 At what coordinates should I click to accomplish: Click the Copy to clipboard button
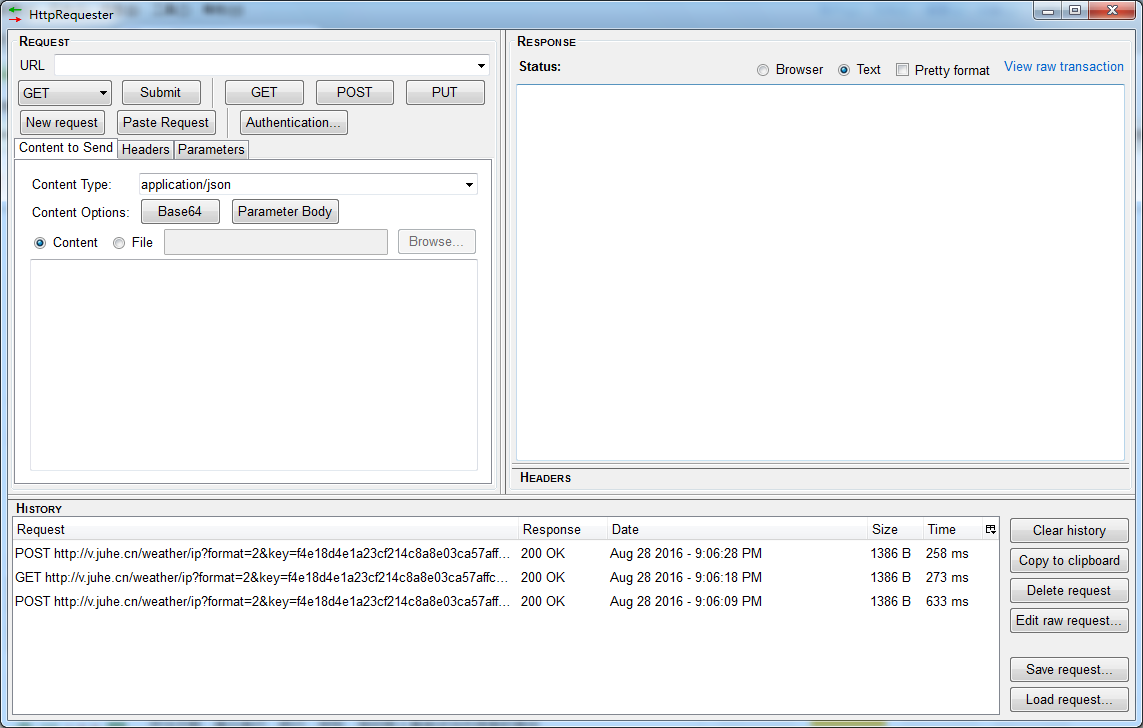pos(1069,560)
